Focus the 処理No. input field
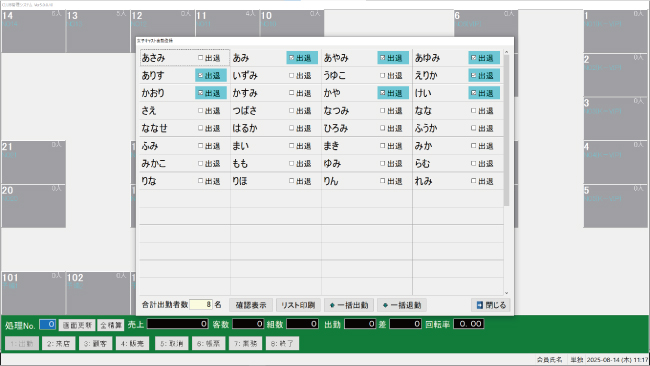The height and width of the screenshot is (366, 650). 48,325
